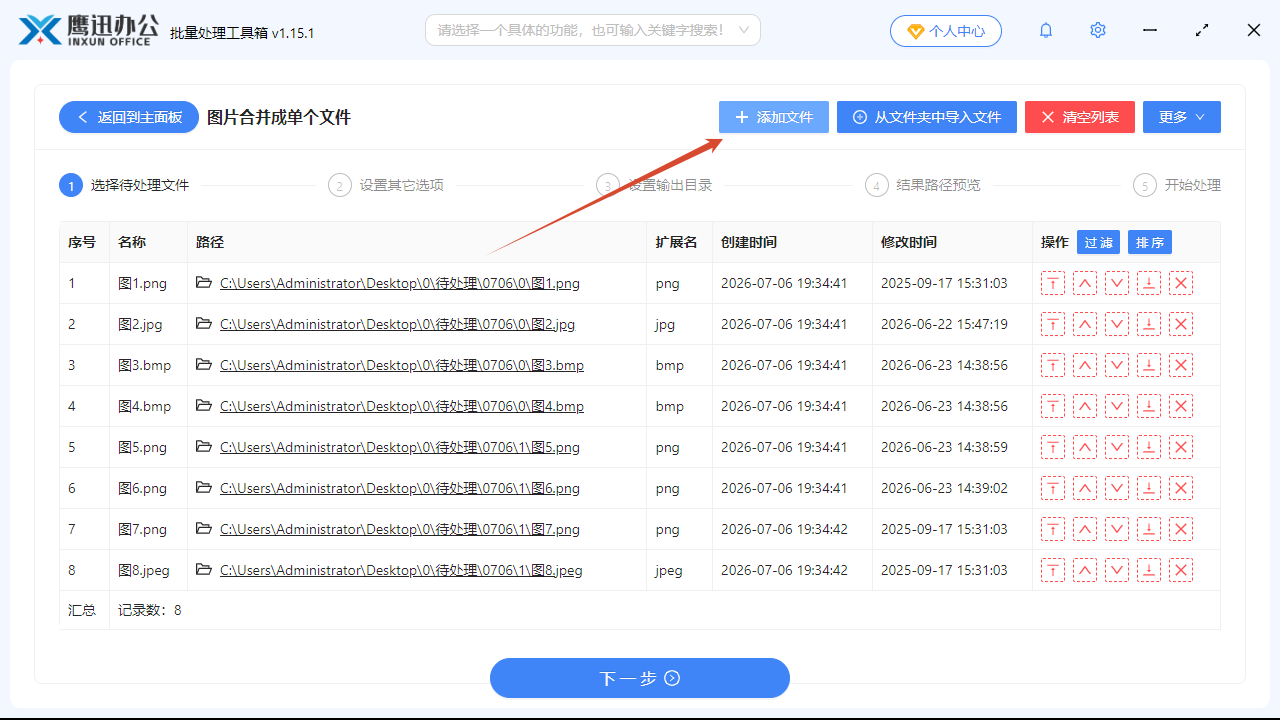This screenshot has width=1280, height=720.
Task: Open path link for 图8.jpeg
Action: point(401,570)
